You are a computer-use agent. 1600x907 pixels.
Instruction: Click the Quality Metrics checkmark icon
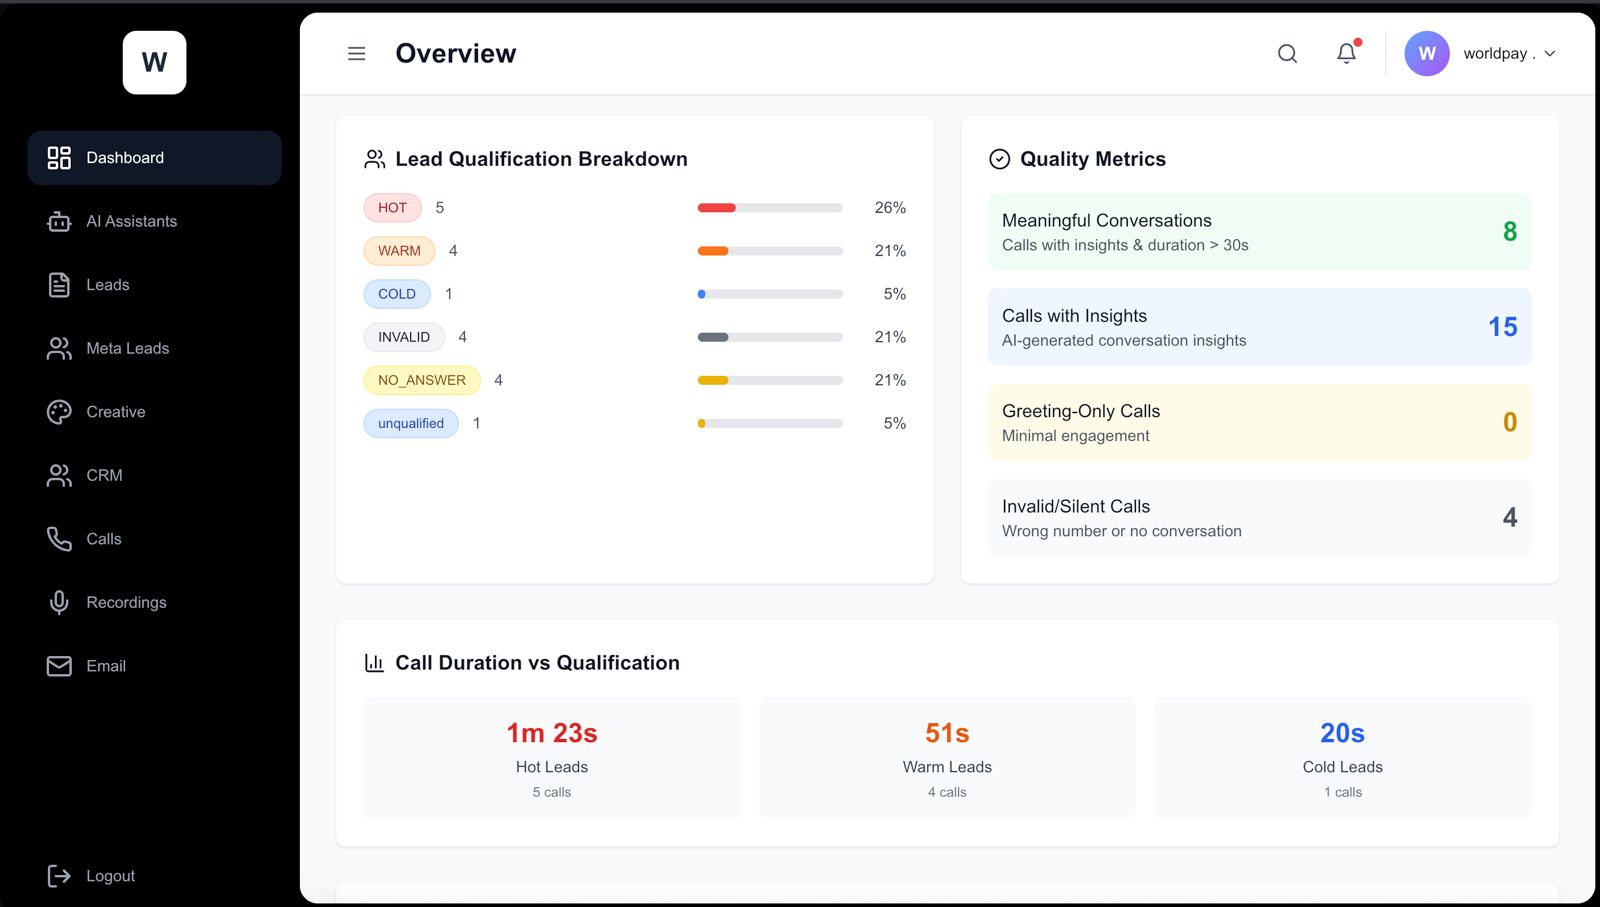(998, 158)
